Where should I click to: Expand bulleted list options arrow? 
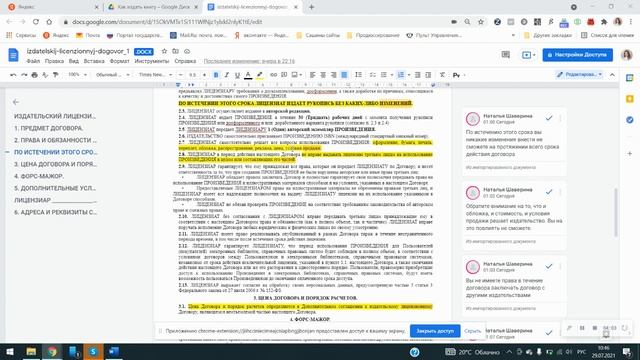click(392, 75)
